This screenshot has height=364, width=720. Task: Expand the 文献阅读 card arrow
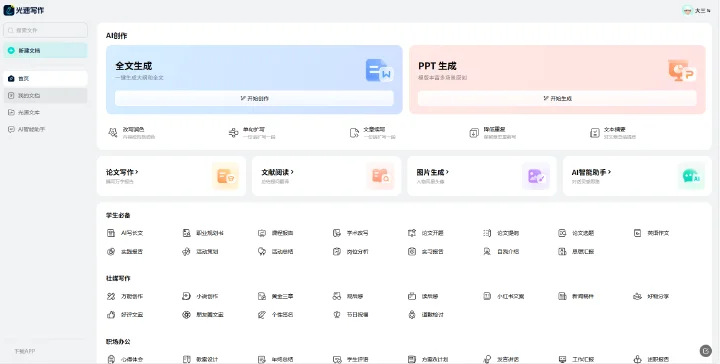point(292,172)
